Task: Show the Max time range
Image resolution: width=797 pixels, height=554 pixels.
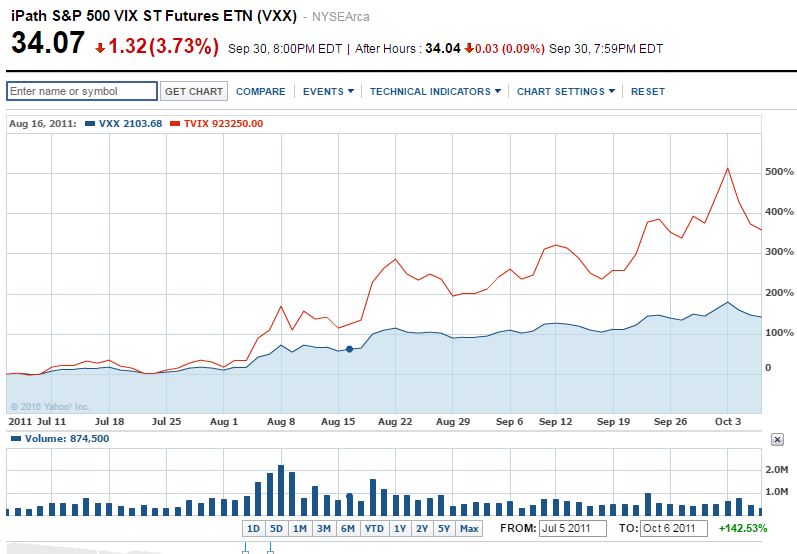Action: point(469,529)
